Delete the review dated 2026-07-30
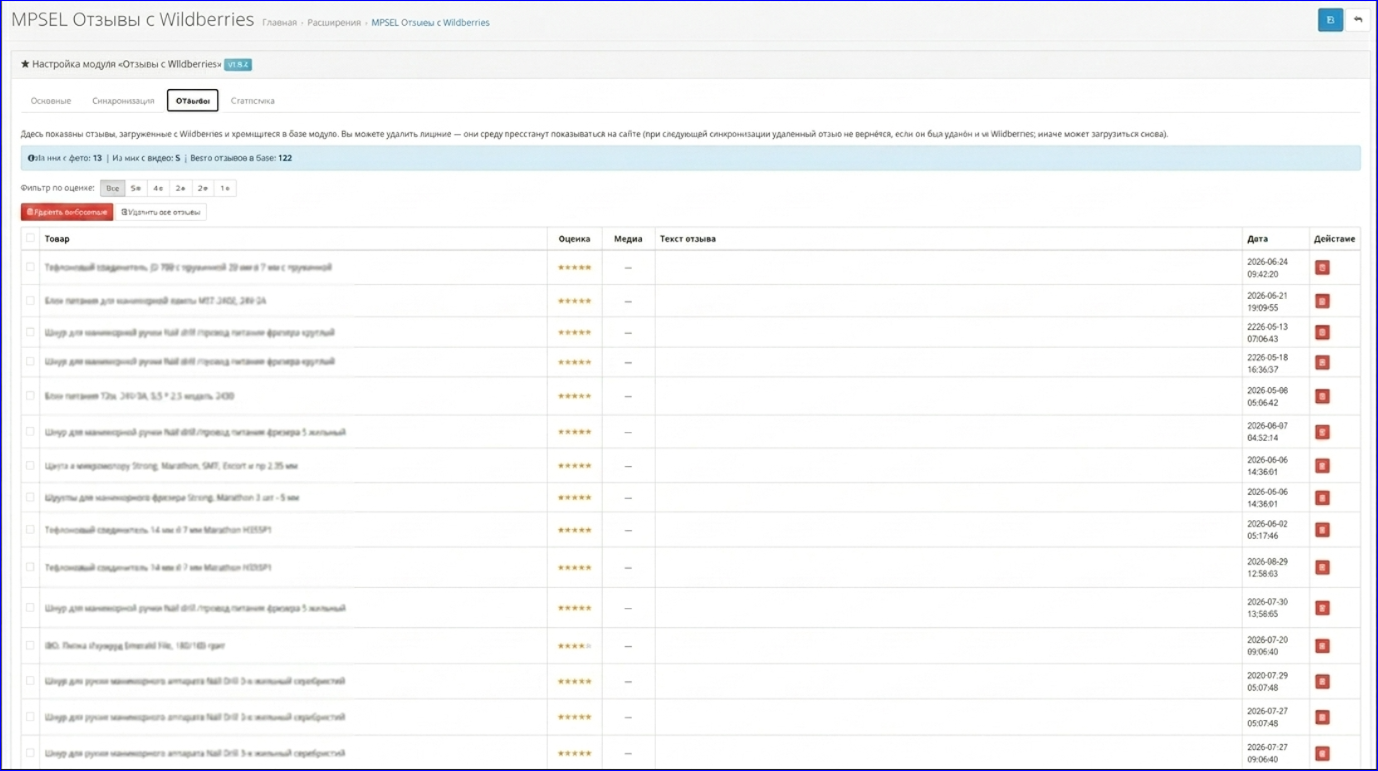1378x771 pixels. coord(1322,608)
